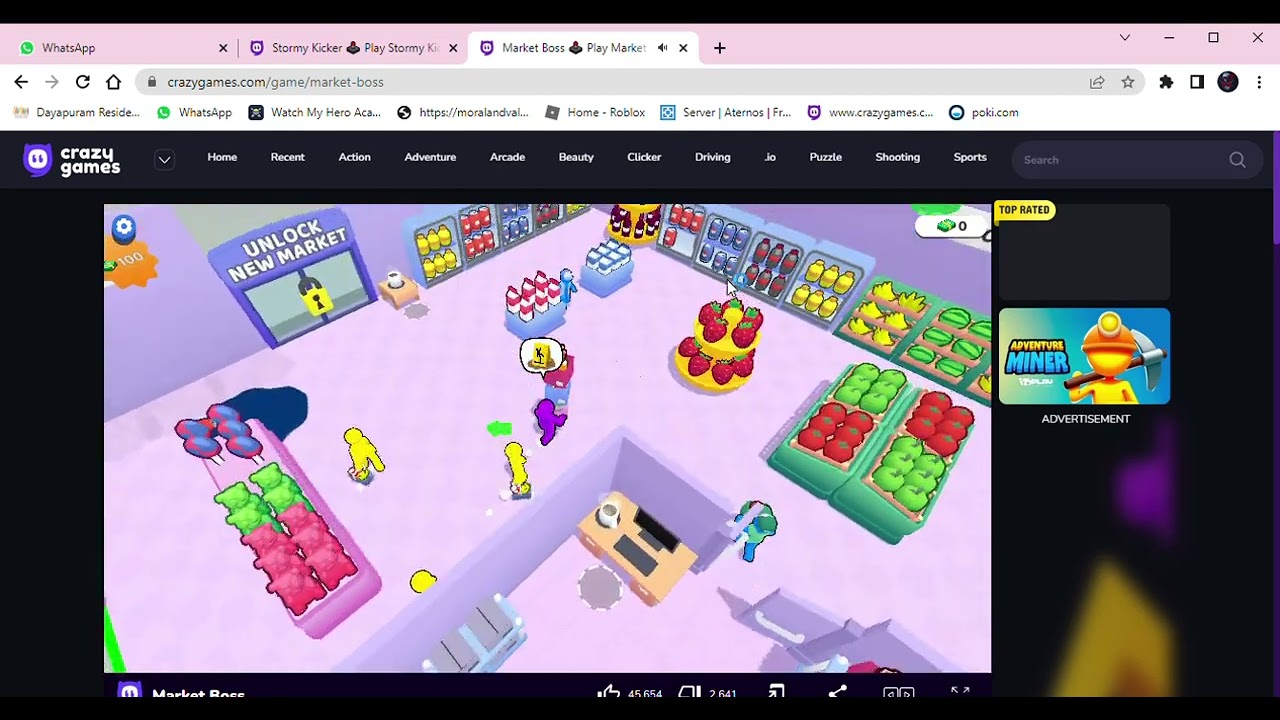Reload the current page
This screenshot has height=720, width=1280.
click(83, 82)
